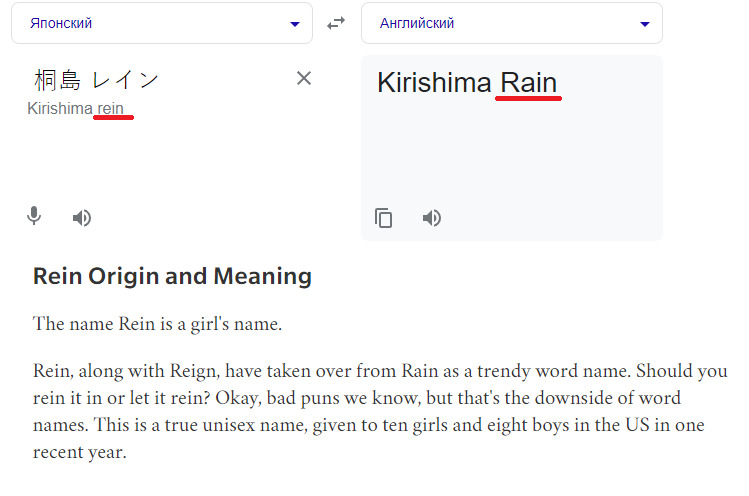Start voice input with the microphone
This screenshot has height=496, width=749.
34,216
